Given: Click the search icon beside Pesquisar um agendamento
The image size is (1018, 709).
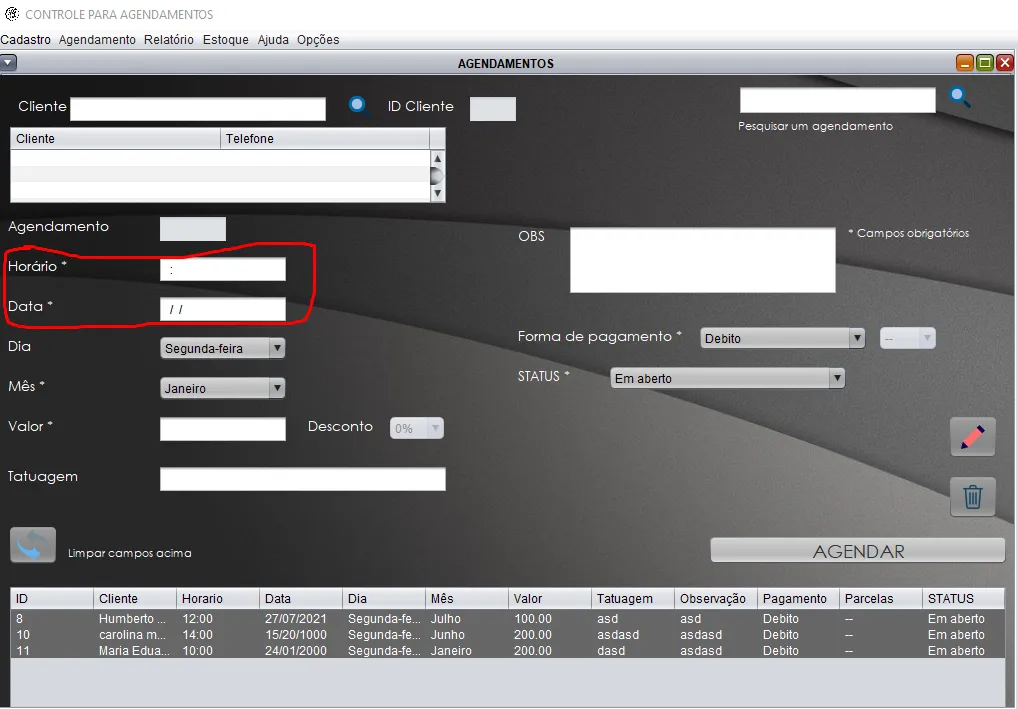Looking at the screenshot, I should pos(960,97).
